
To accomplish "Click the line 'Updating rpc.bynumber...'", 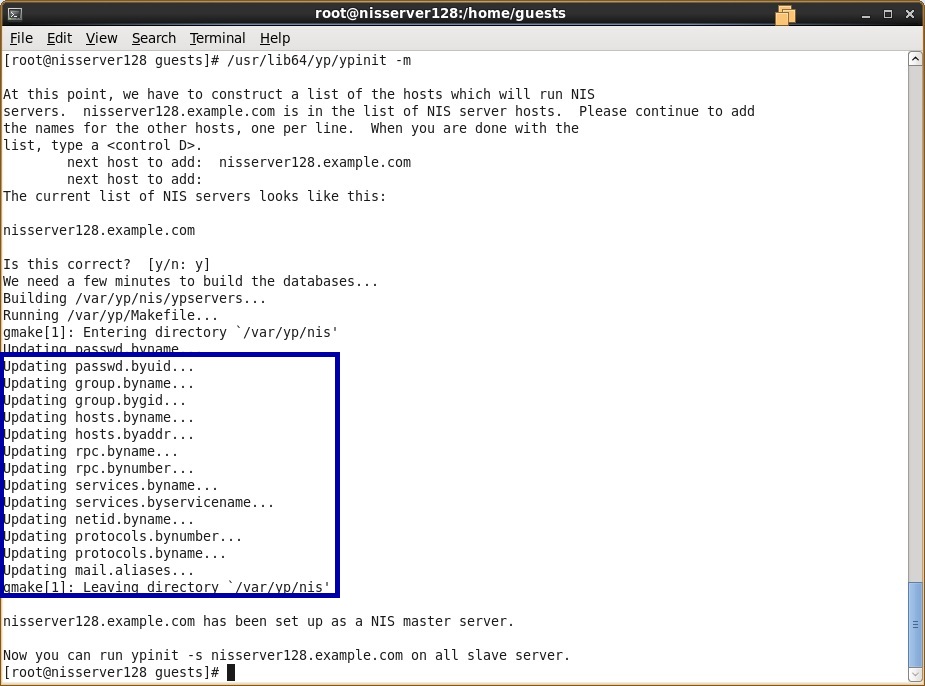I will [99, 469].
